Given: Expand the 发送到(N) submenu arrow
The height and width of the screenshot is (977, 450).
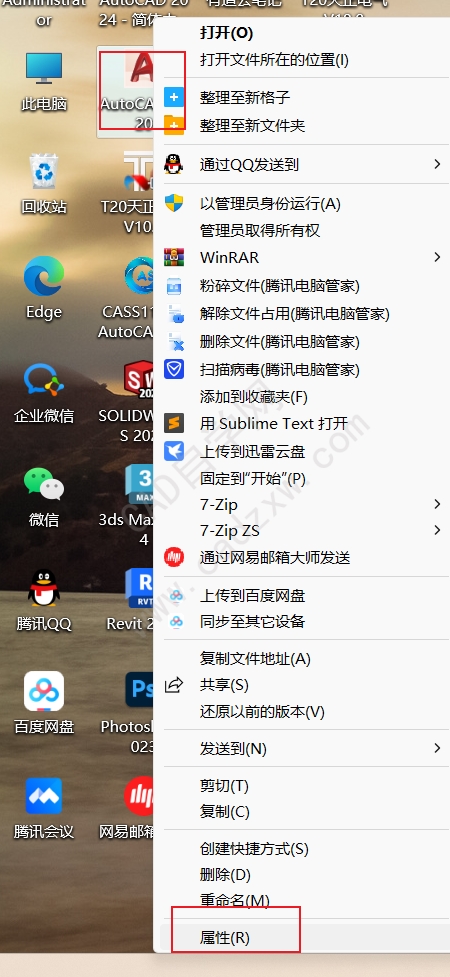Looking at the screenshot, I should pos(438,748).
